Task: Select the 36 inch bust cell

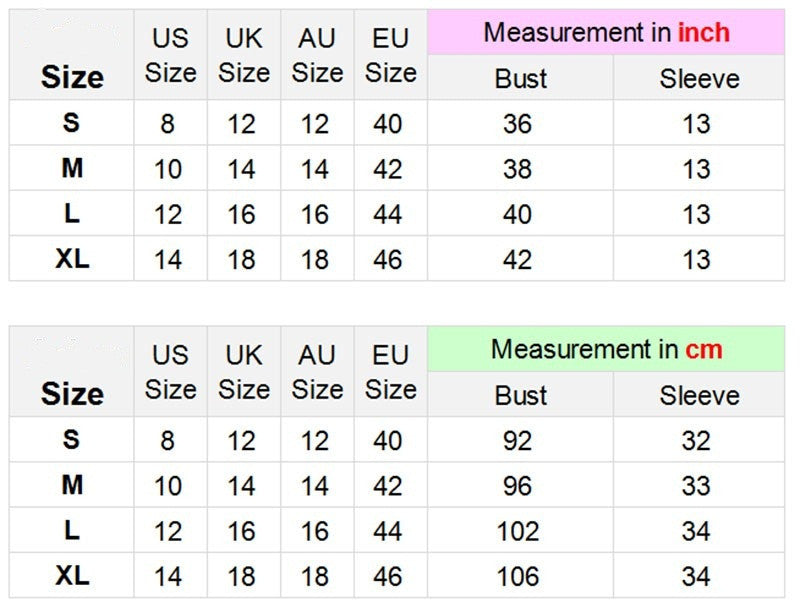Action: (518, 124)
